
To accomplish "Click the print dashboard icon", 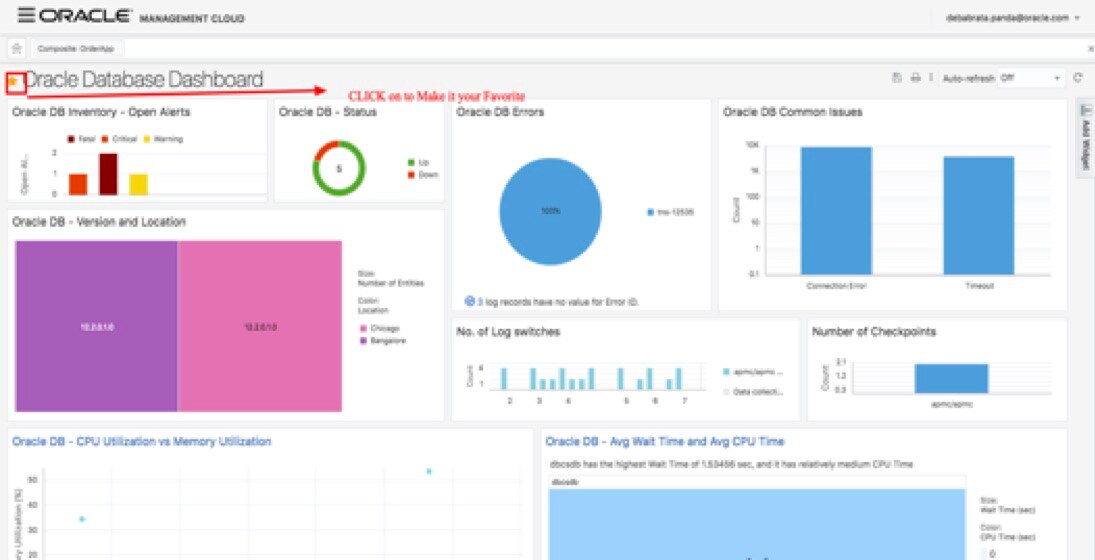I will pyautogui.click(x=915, y=78).
